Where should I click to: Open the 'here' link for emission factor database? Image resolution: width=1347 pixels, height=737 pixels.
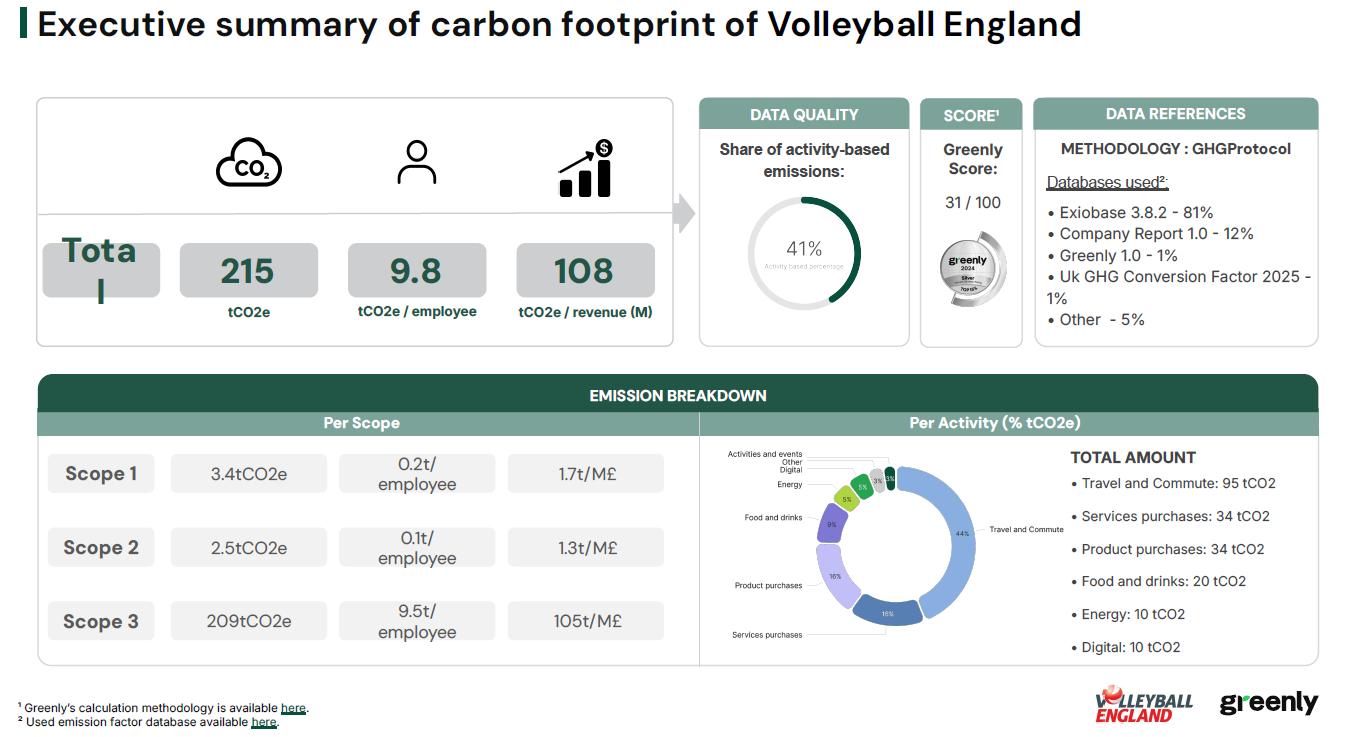pyautogui.click(x=264, y=722)
